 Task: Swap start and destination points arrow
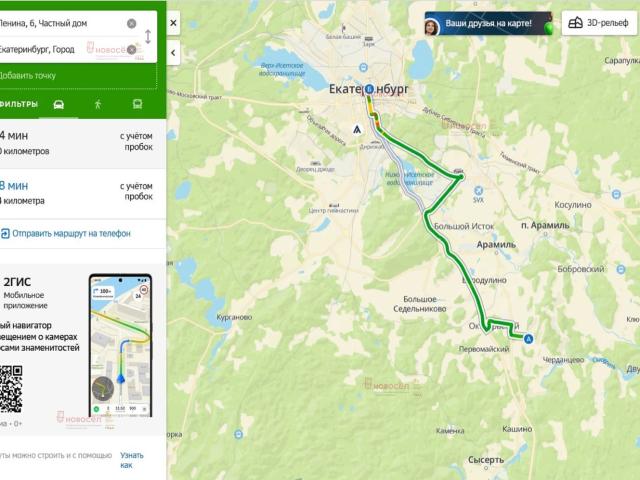148,37
